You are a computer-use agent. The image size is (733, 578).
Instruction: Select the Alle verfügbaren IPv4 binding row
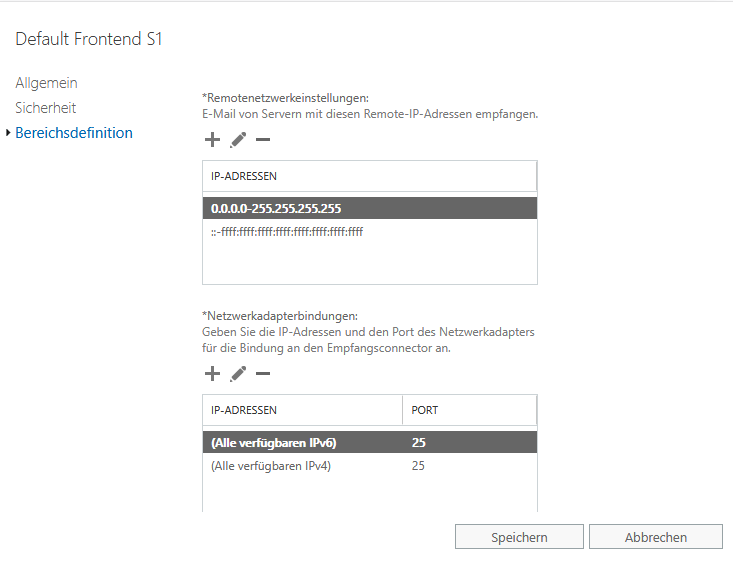coord(370,465)
